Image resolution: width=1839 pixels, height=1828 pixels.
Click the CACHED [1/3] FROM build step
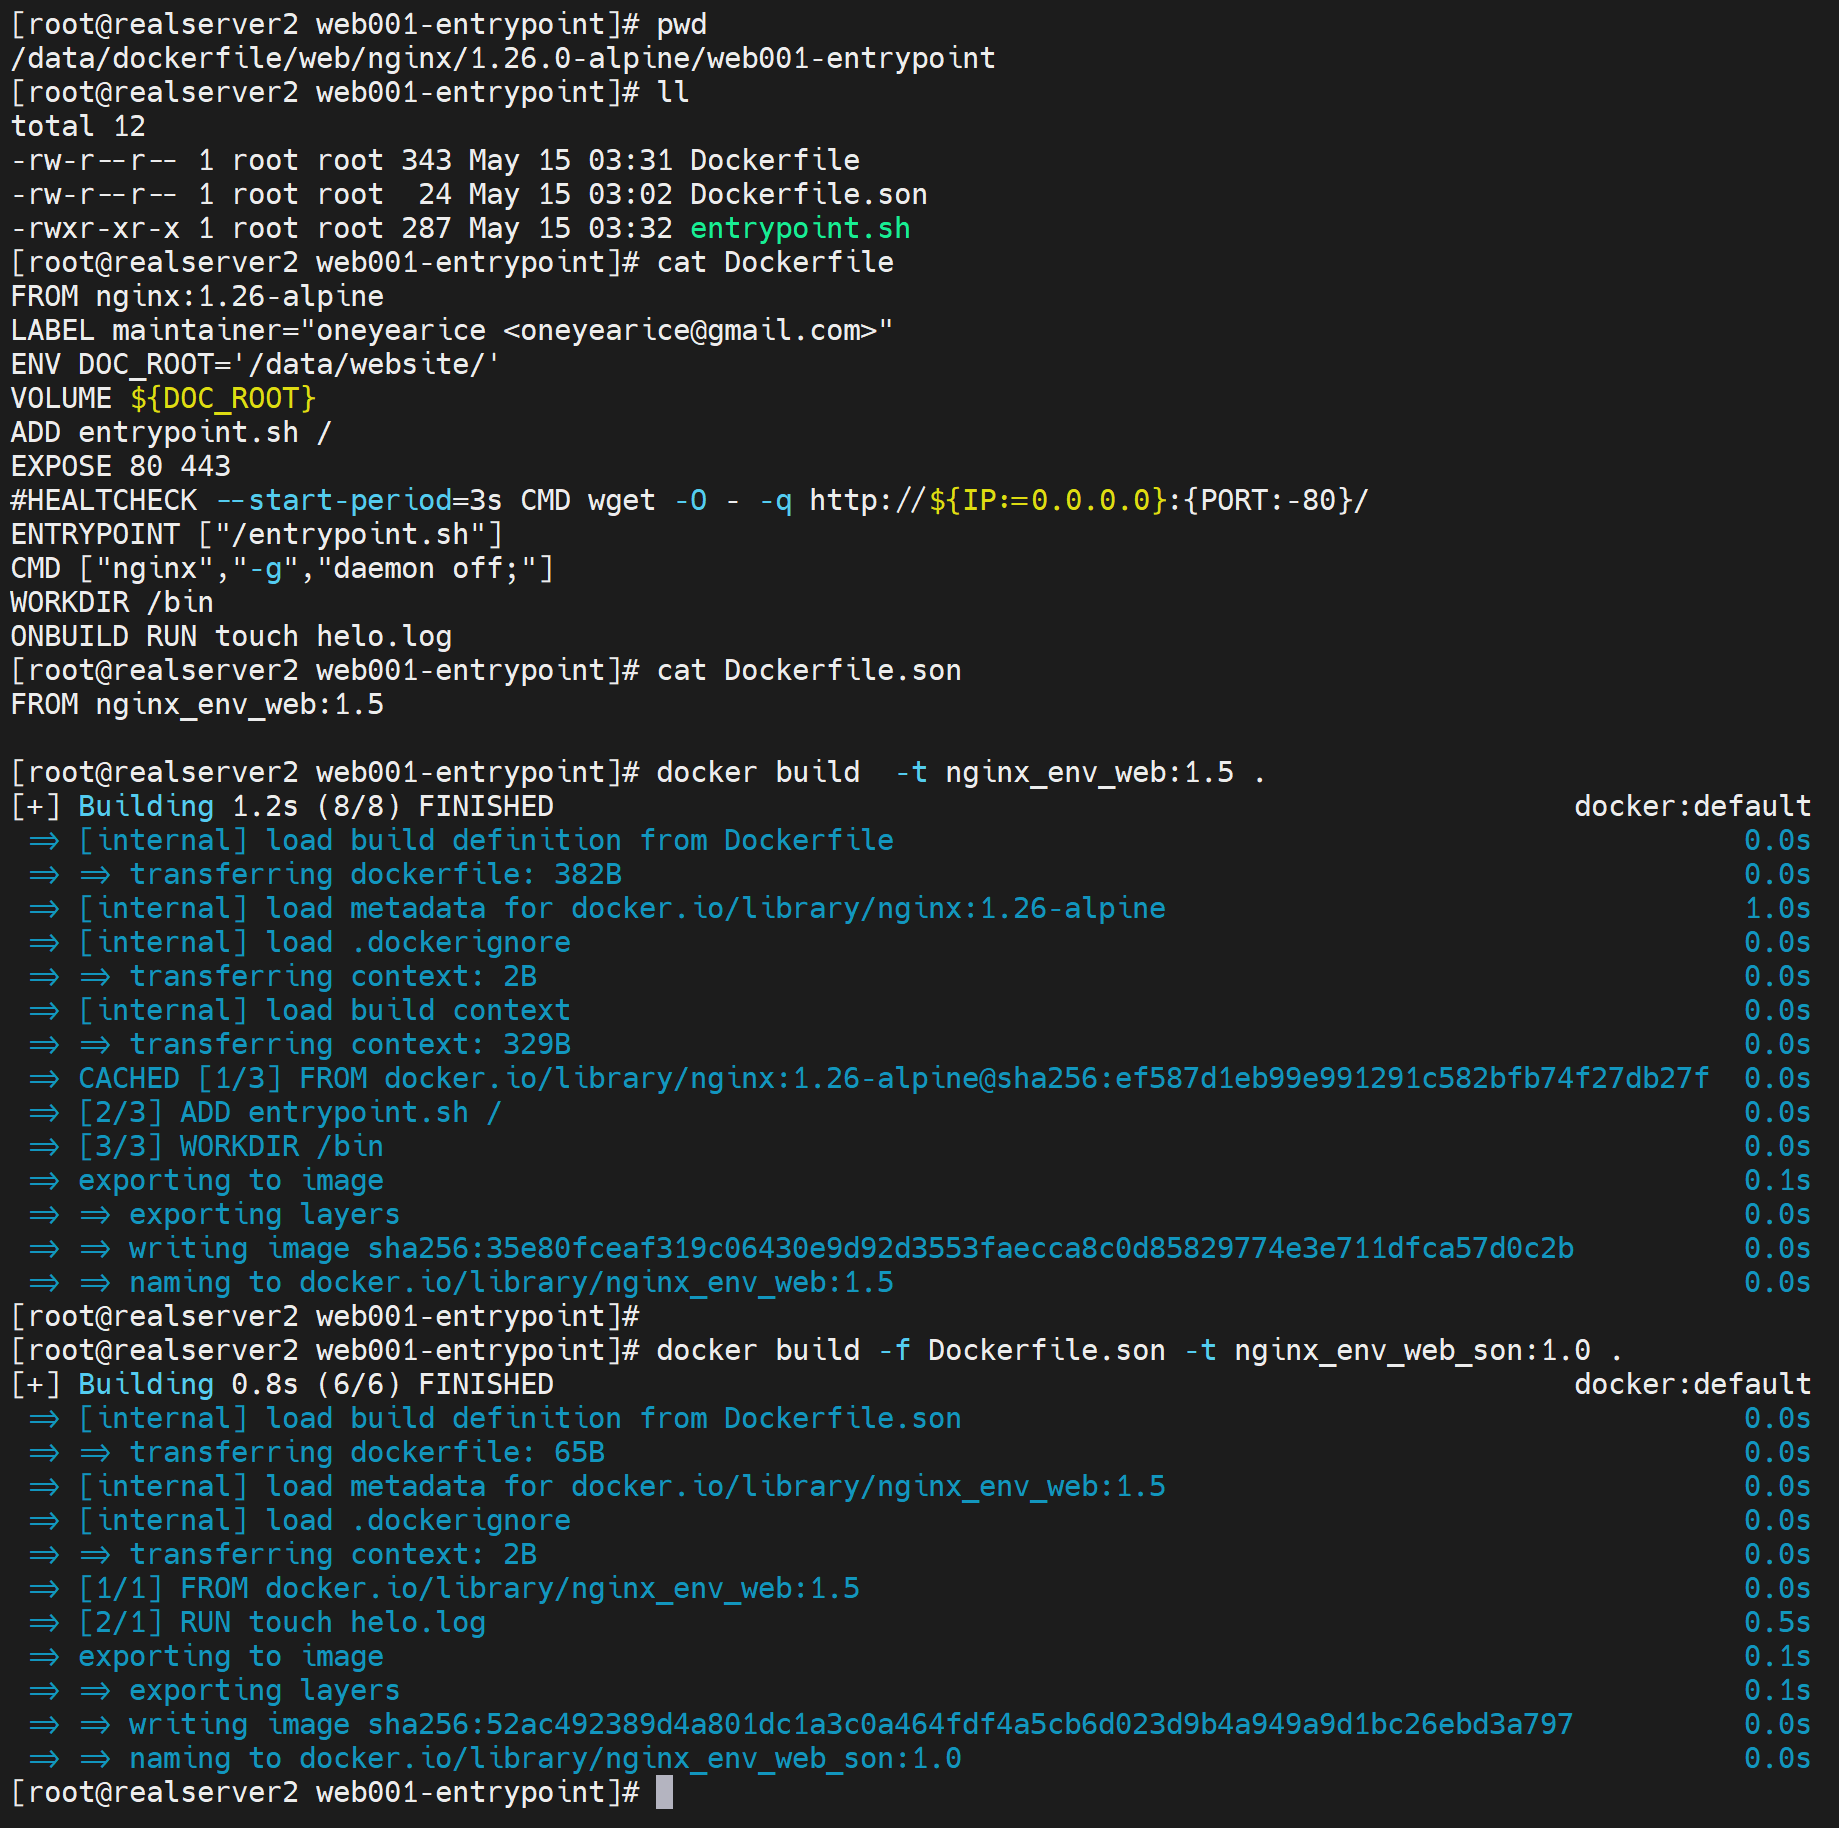tap(892, 1078)
